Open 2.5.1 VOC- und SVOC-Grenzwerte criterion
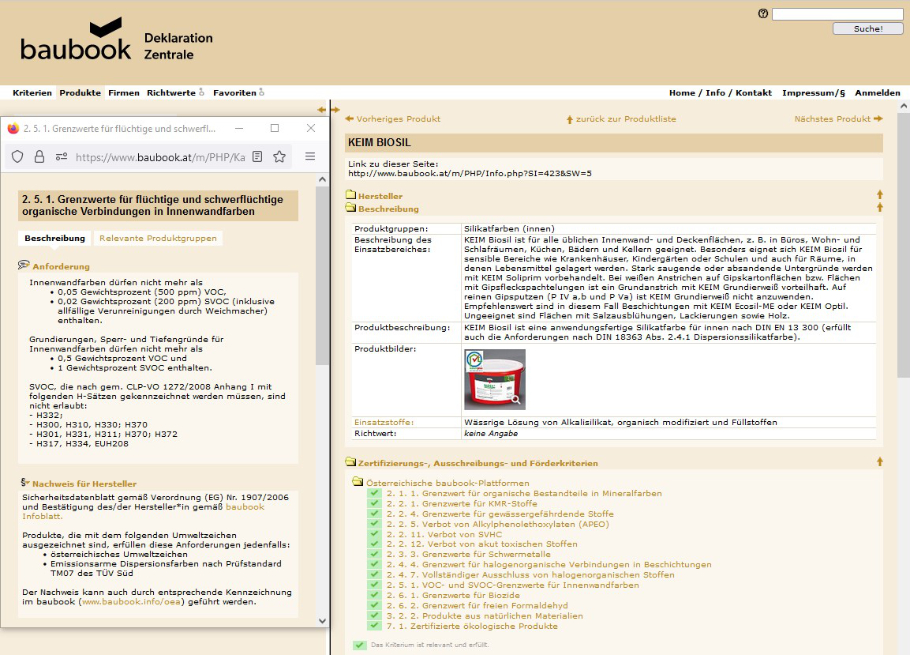The width and height of the screenshot is (910, 655). coord(513,585)
